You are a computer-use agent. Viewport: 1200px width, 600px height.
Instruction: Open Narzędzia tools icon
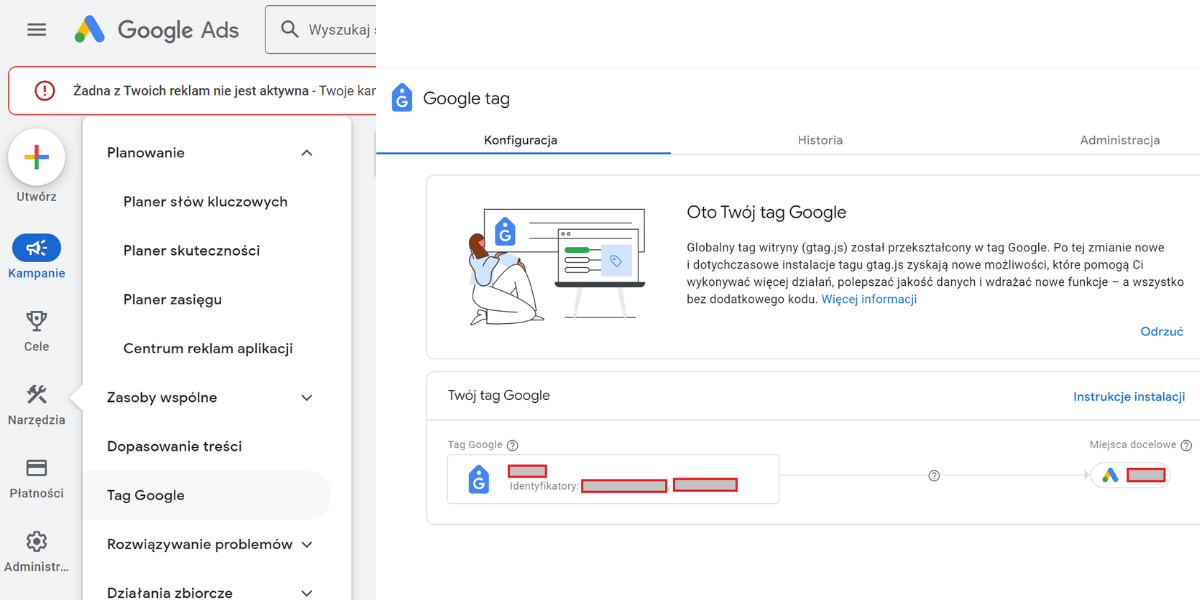pos(37,394)
